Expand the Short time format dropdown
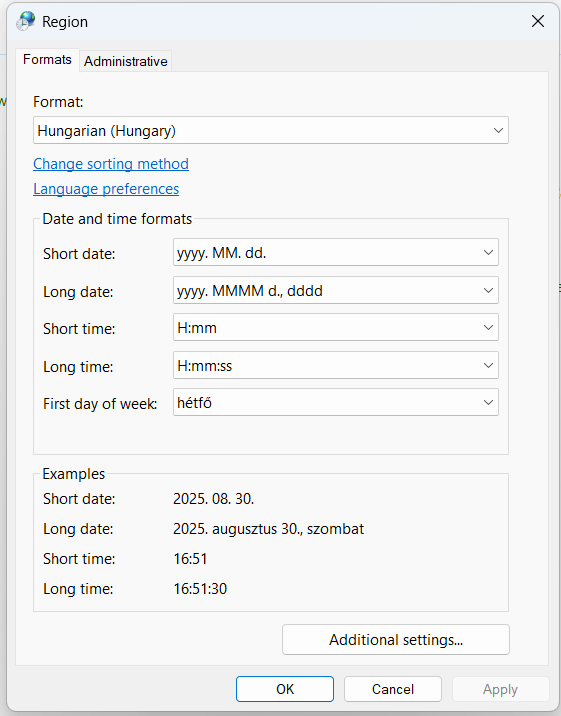Screen dimensions: 561x716 [x=336, y=327]
